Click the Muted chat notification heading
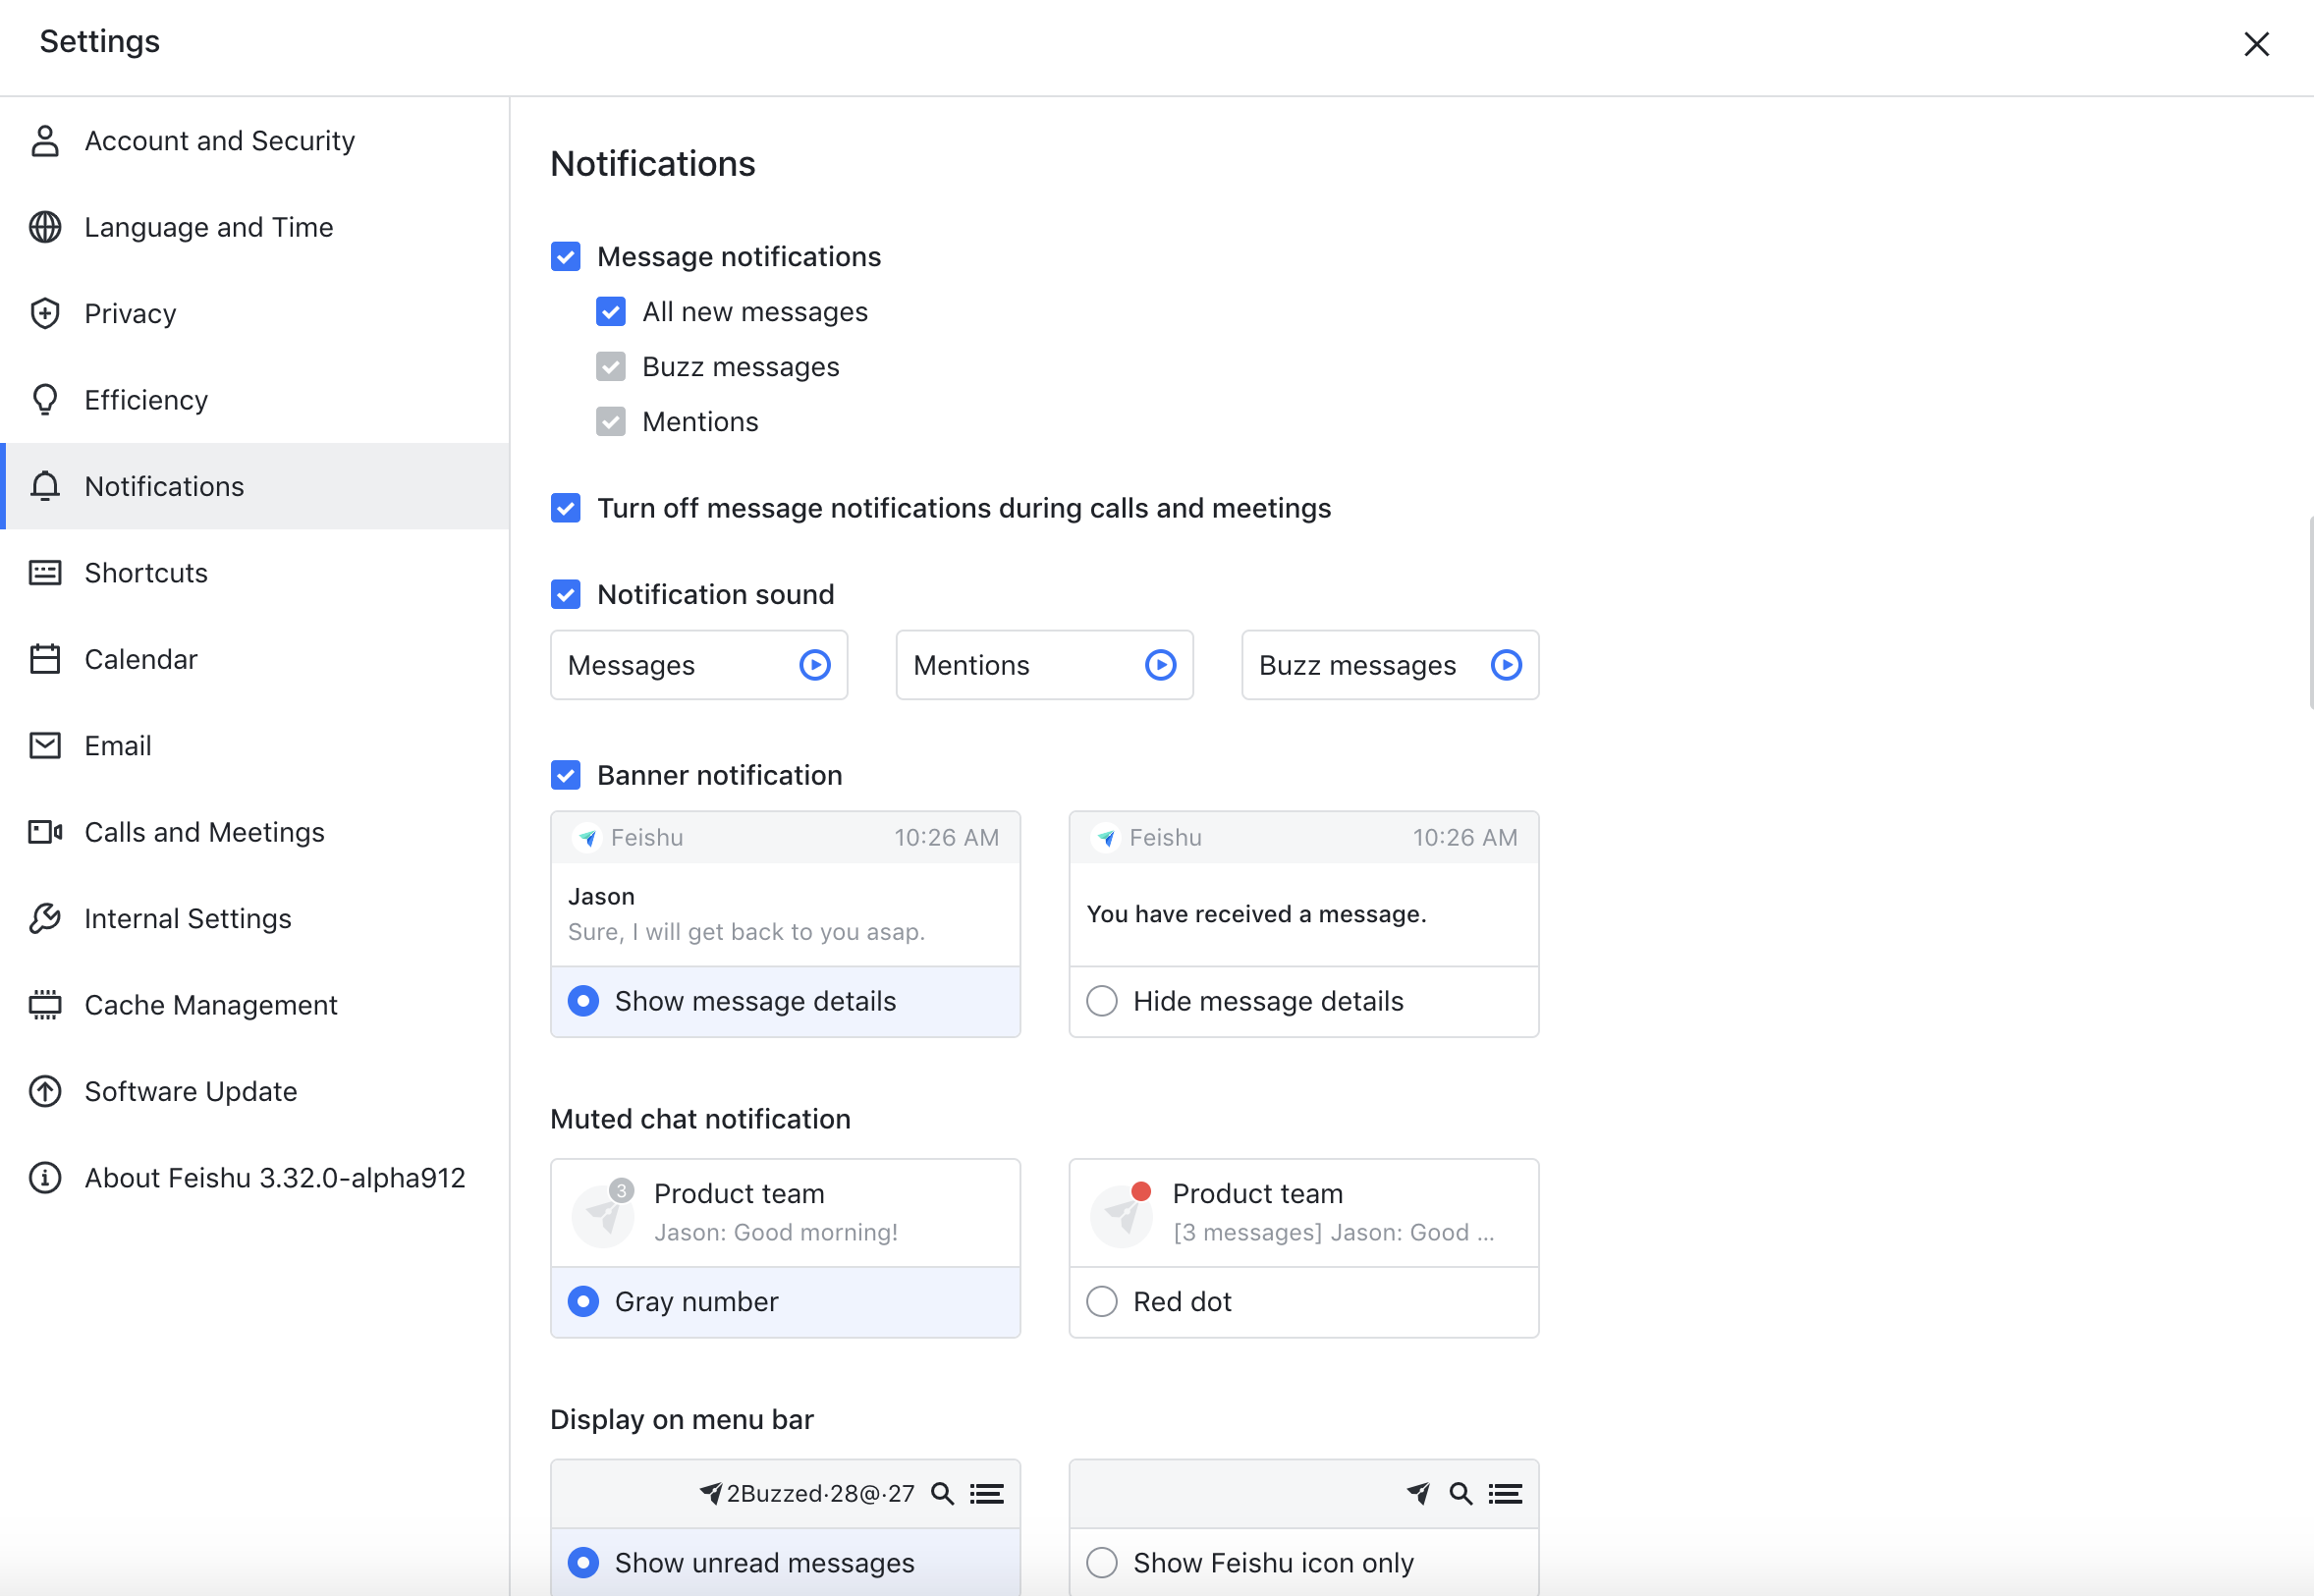This screenshot has height=1596, width=2314. (x=700, y=1119)
